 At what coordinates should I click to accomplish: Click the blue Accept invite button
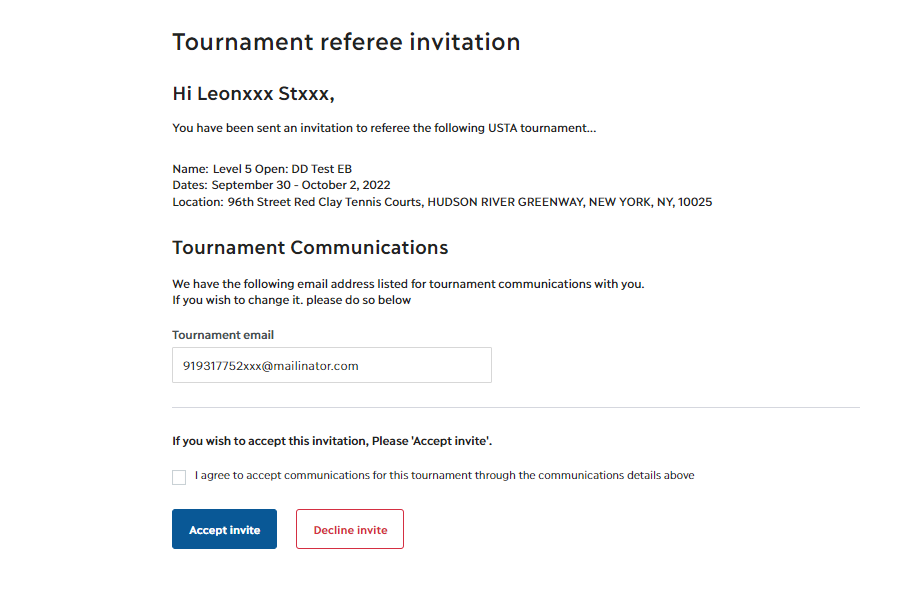pyautogui.click(x=224, y=529)
